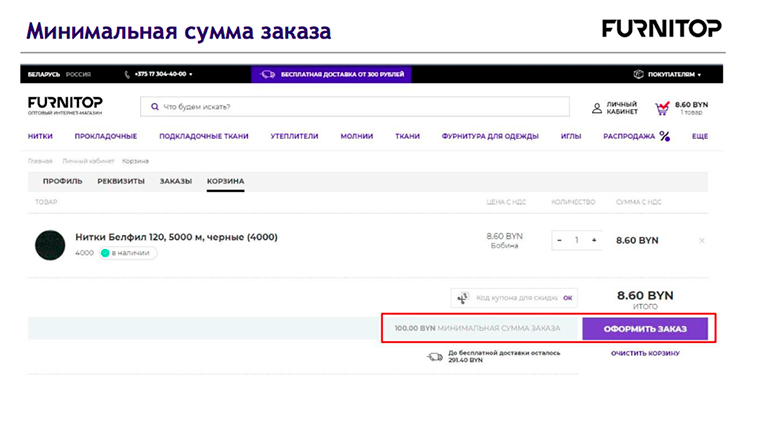Click the в наличии availability badge
The image size is (770, 431).
[128, 253]
